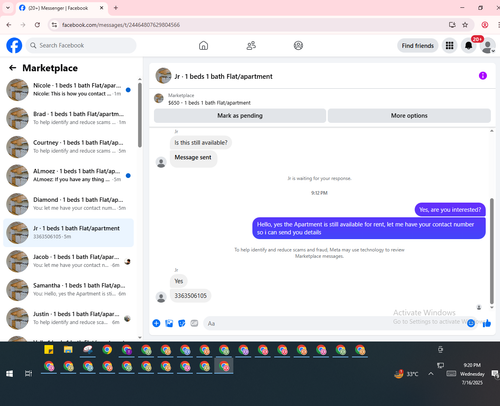Image resolution: width=500 pixels, height=406 pixels.
Task: Open Sticky Notes from taskbar
Action: 49,350
